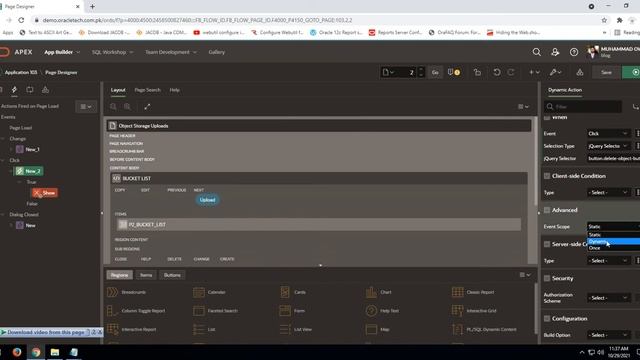
Task: Open the Help tab in center pane
Action: (174, 90)
